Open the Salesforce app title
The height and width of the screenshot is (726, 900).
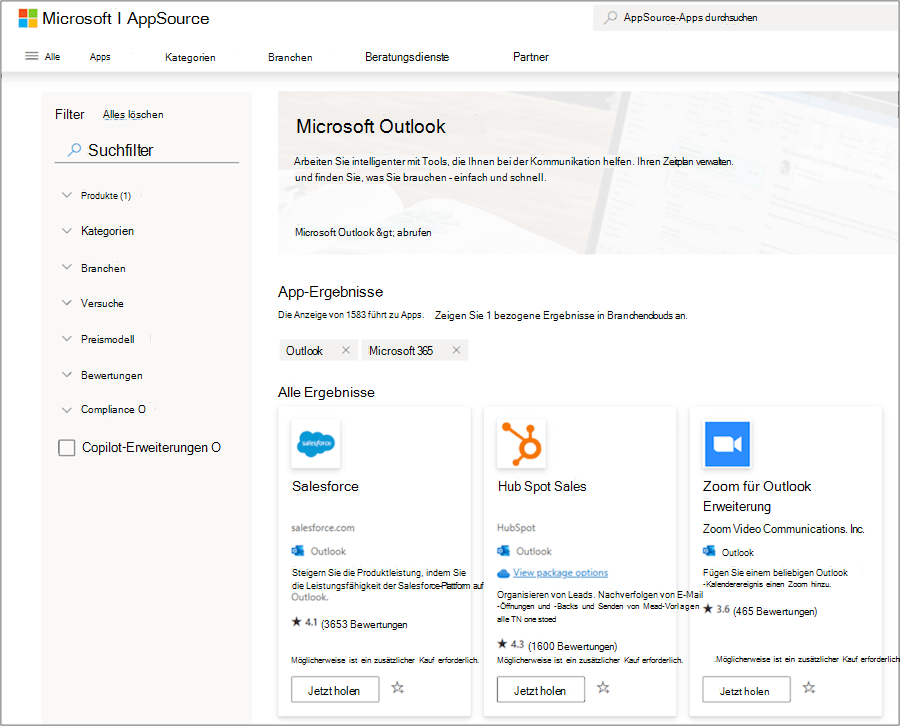click(325, 486)
